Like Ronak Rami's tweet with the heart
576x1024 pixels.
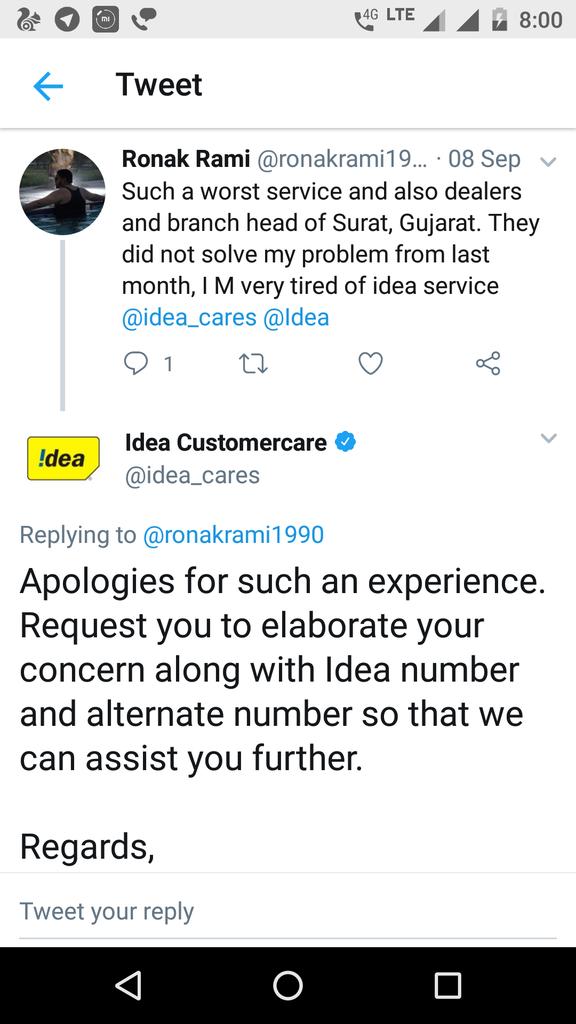click(370, 363)
